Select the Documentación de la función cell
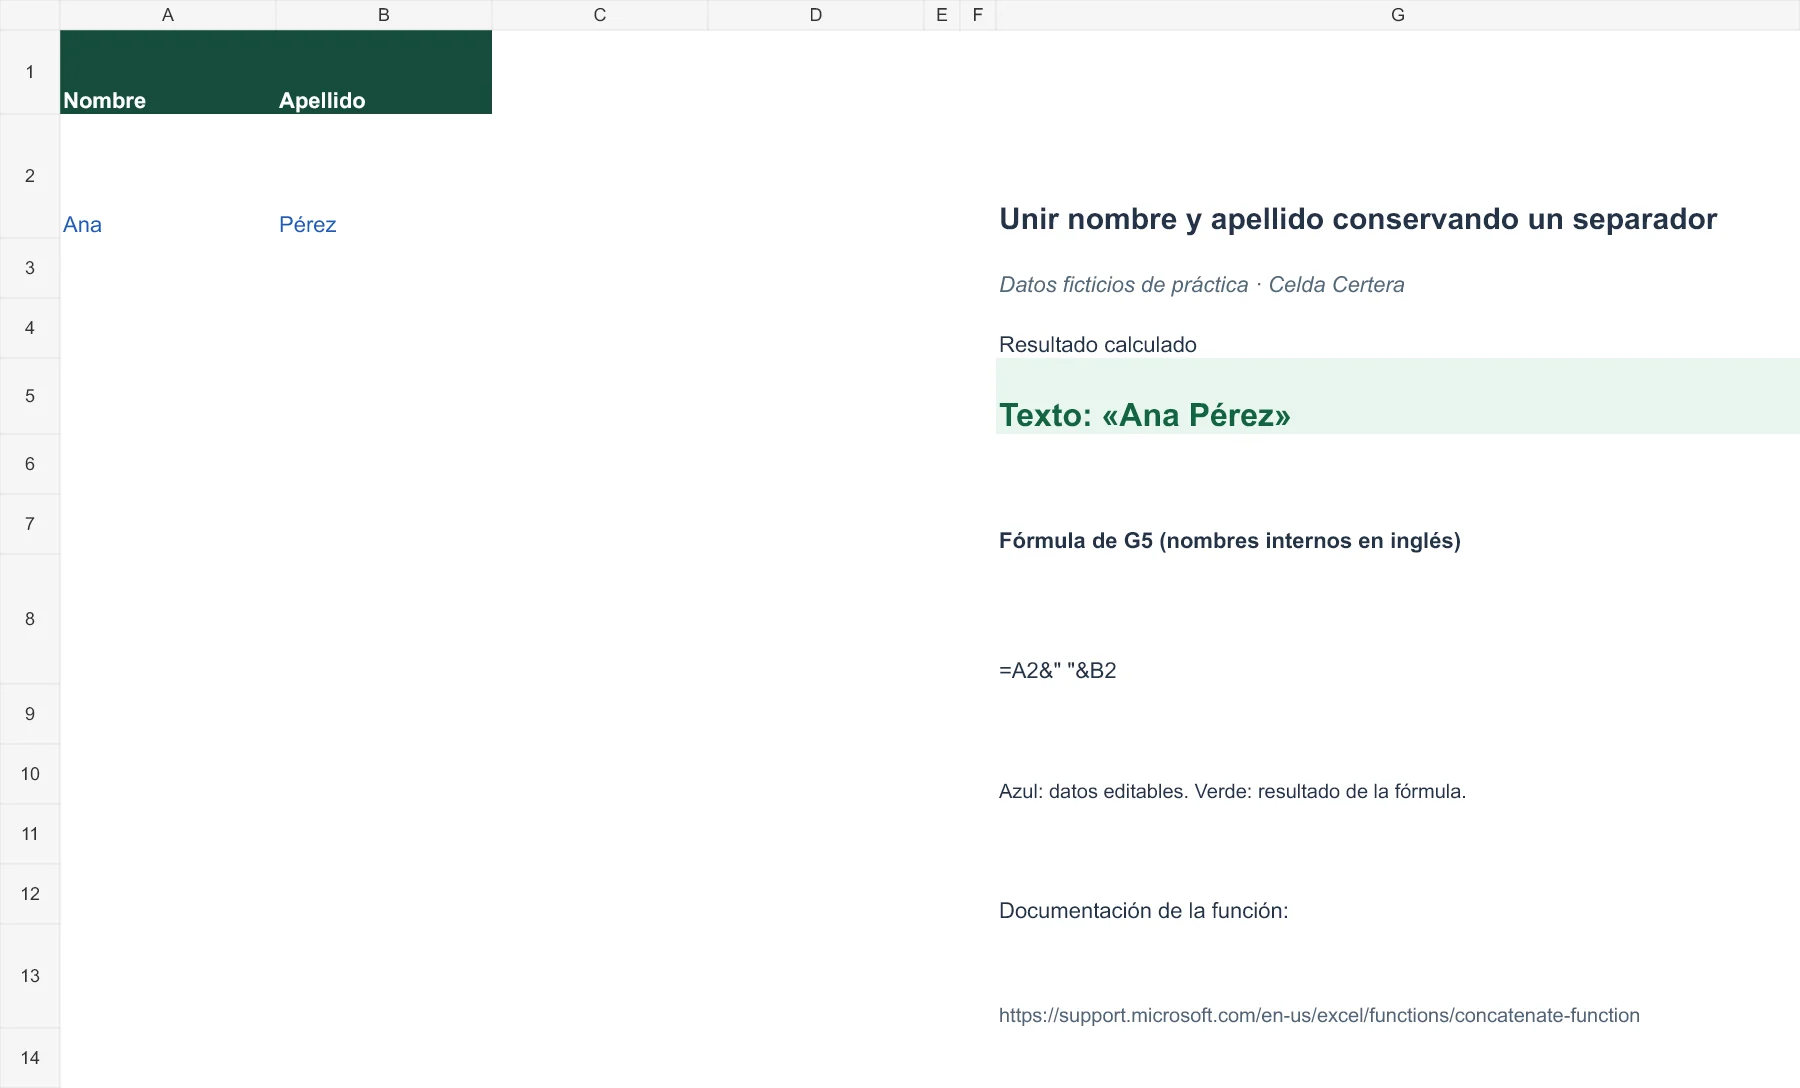This screenshot has width=1800, height=1088. pyautogui.click(x=1398, y=894)
